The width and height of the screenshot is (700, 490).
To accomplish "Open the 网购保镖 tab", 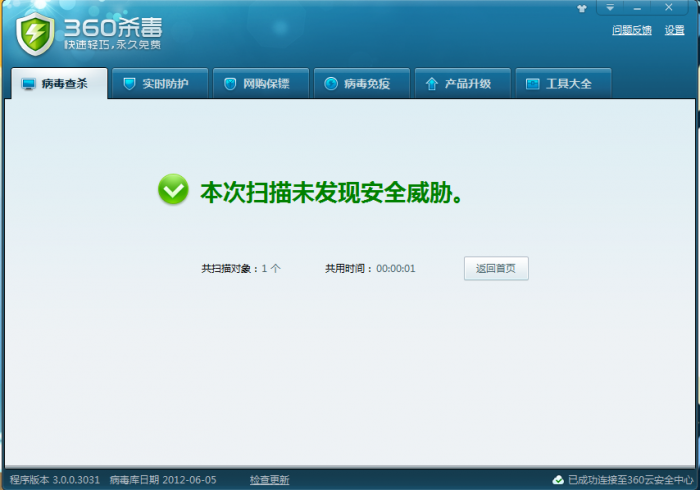I will tap(261, 83).
